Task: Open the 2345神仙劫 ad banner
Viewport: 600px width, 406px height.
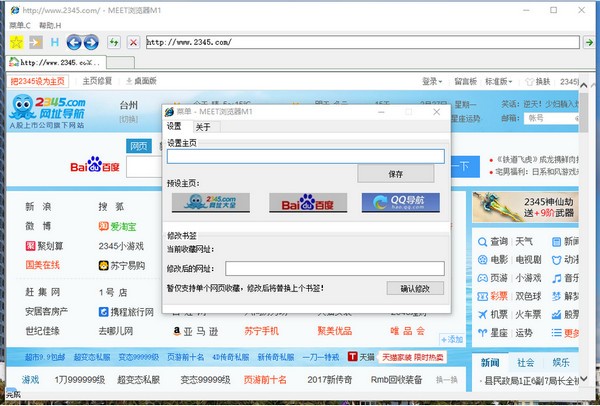Action: point(525,207)
